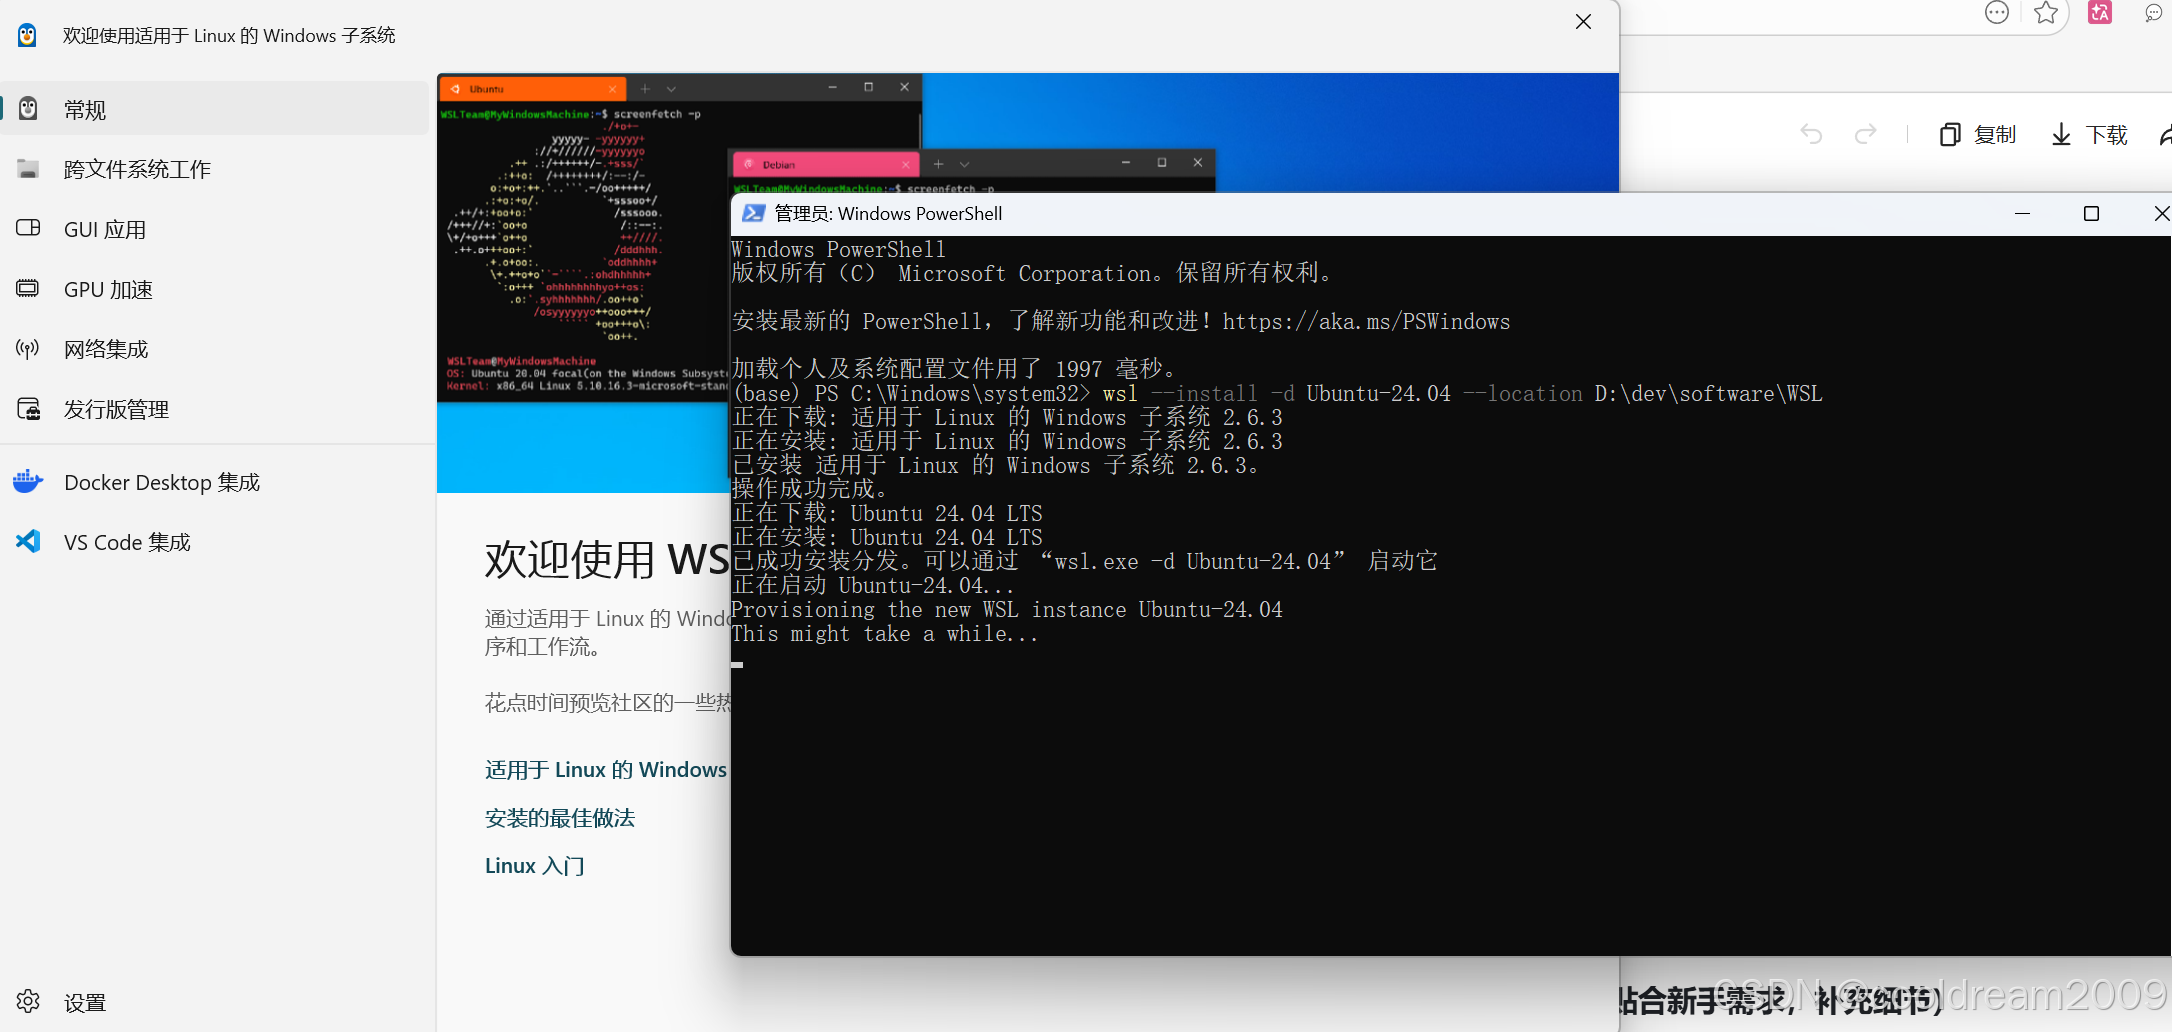Viewport: 2172px width, 1032px height.
Task: Select 发行版管理 in the sidebar
Action: click(x=215, y=409)
